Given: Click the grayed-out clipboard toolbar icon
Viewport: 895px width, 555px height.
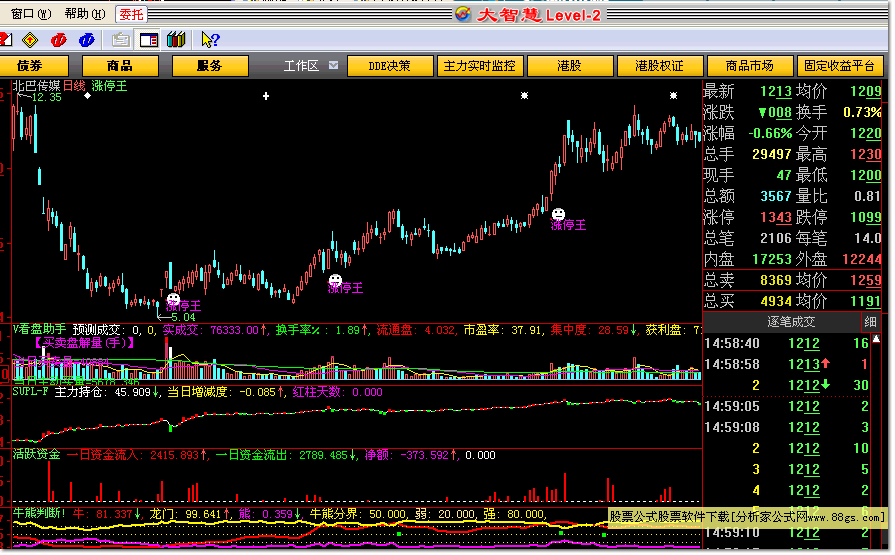Looking at the screenshot, I should click(x=120, y=40).
